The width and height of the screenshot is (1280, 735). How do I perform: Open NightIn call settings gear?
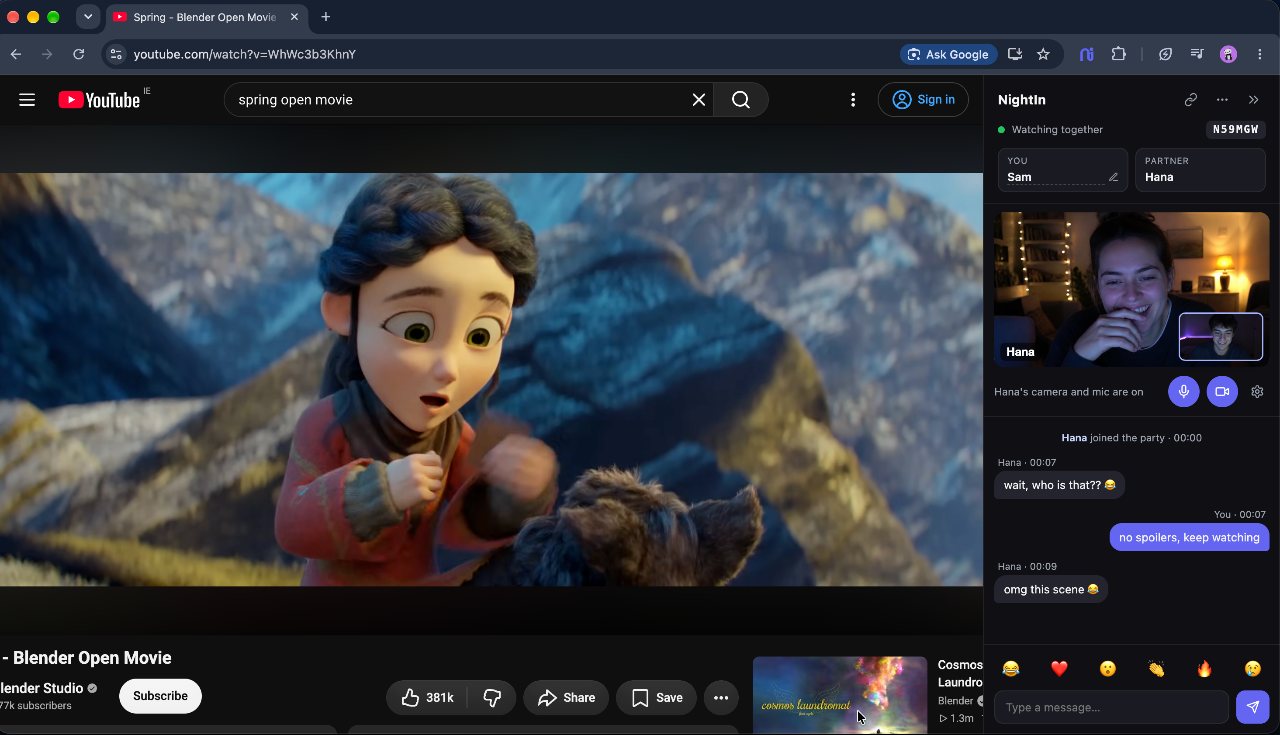[x=1257, y=392]
